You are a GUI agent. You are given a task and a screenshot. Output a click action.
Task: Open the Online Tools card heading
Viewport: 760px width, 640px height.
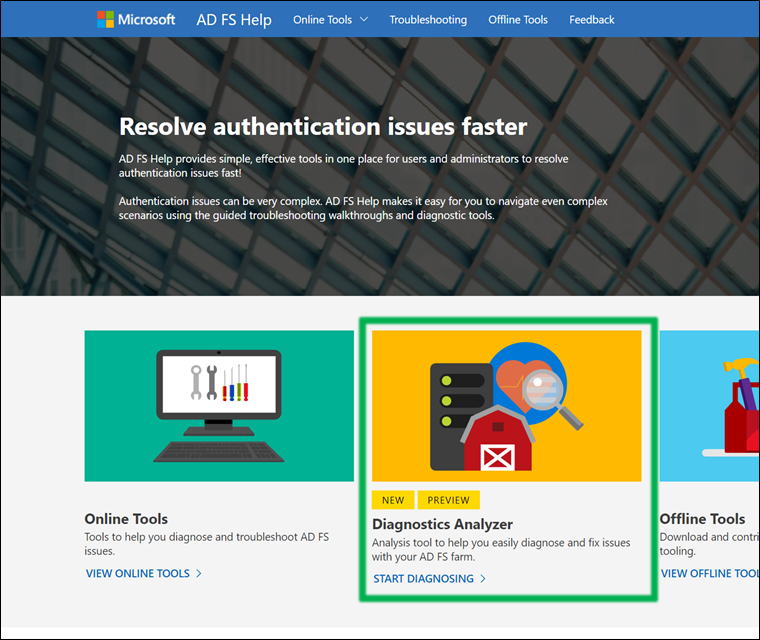click(126, 519)
